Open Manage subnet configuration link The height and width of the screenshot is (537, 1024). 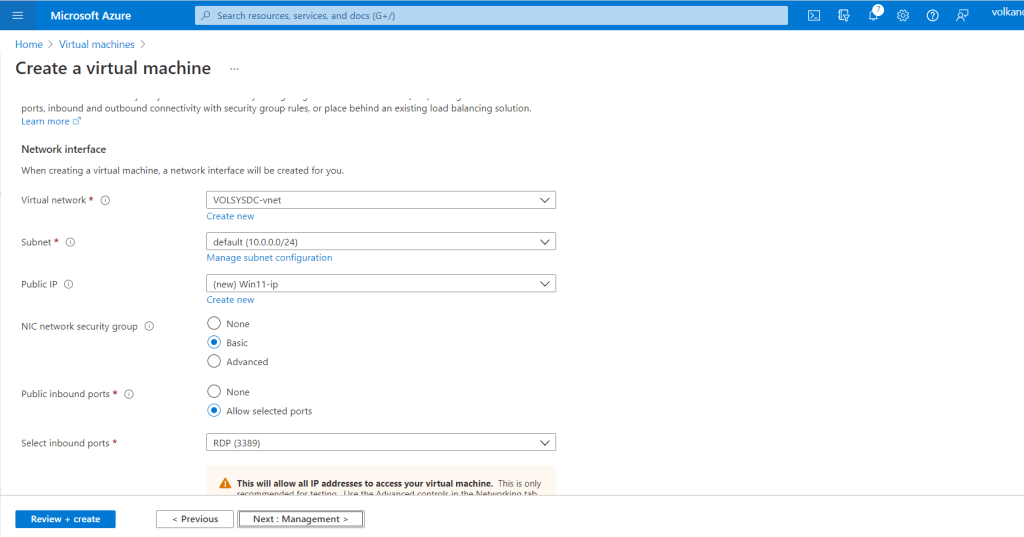269,258
